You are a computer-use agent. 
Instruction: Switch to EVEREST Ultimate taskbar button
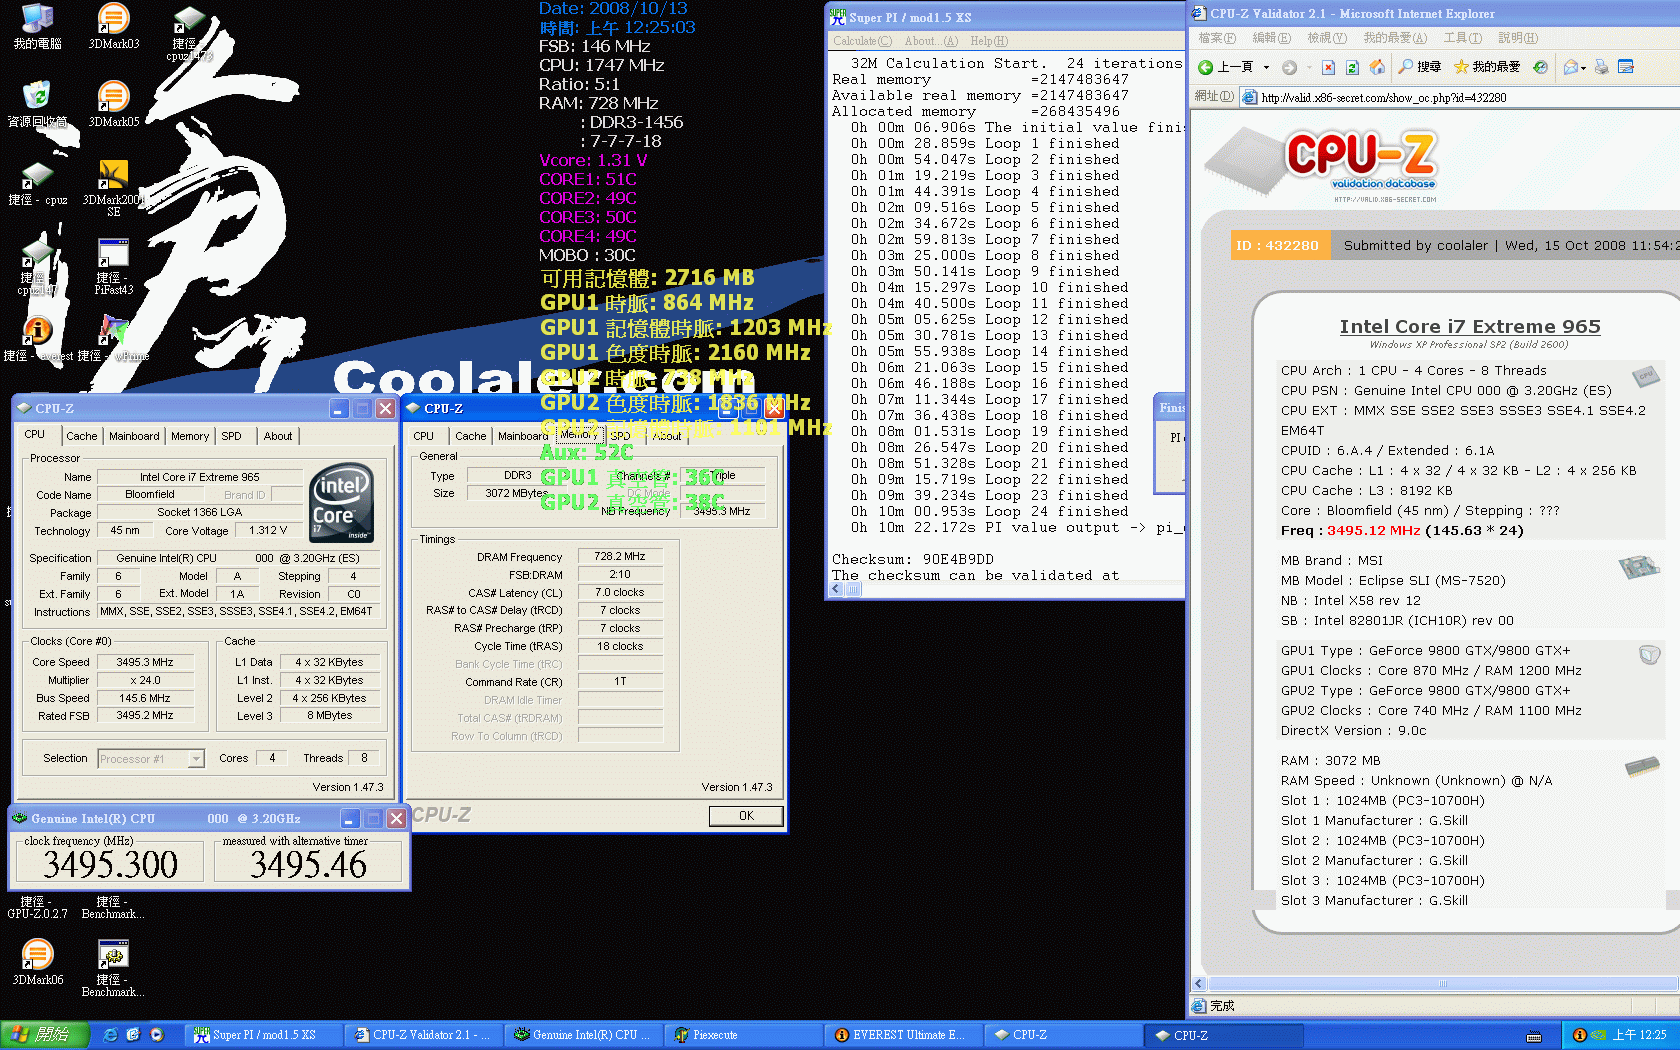click(902, 1035)
